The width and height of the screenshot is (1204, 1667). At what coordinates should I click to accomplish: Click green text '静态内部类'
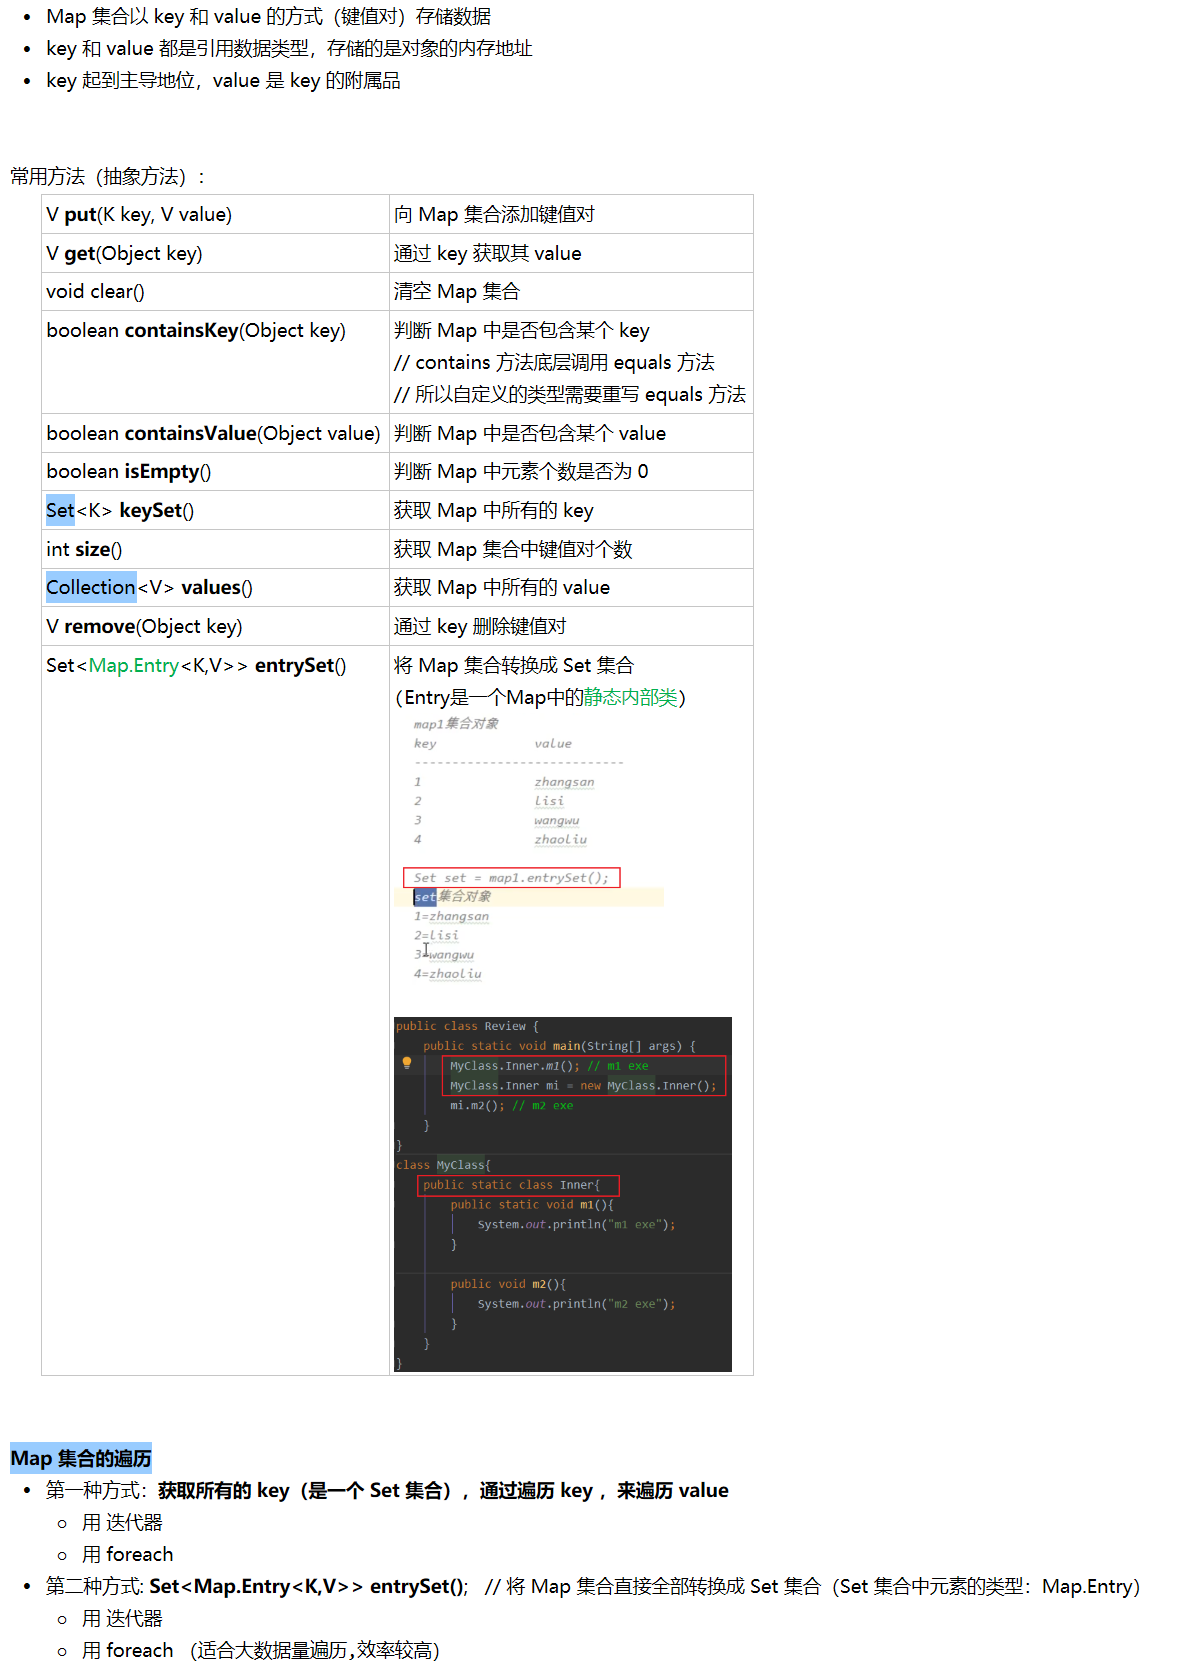tap(631, 697)
